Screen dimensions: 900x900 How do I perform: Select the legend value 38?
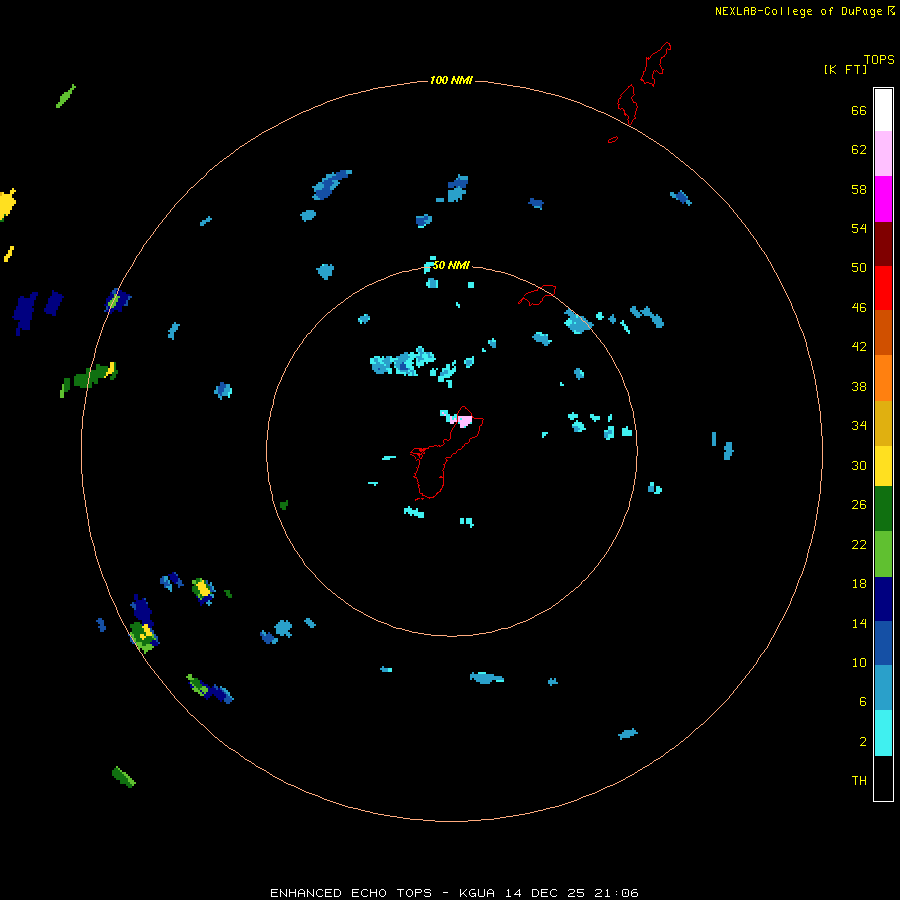[859, 386]
